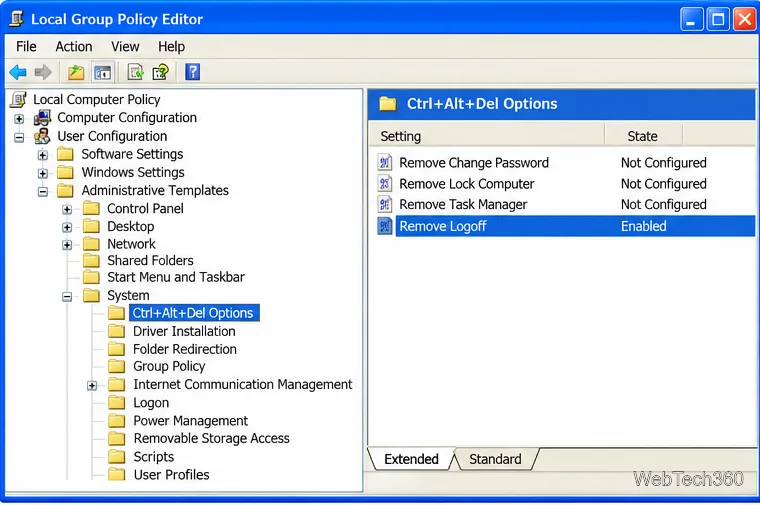The height and width of the screenshot is (505, 760).
Task: Click the User Configuration icon
Action: (42, 136)
